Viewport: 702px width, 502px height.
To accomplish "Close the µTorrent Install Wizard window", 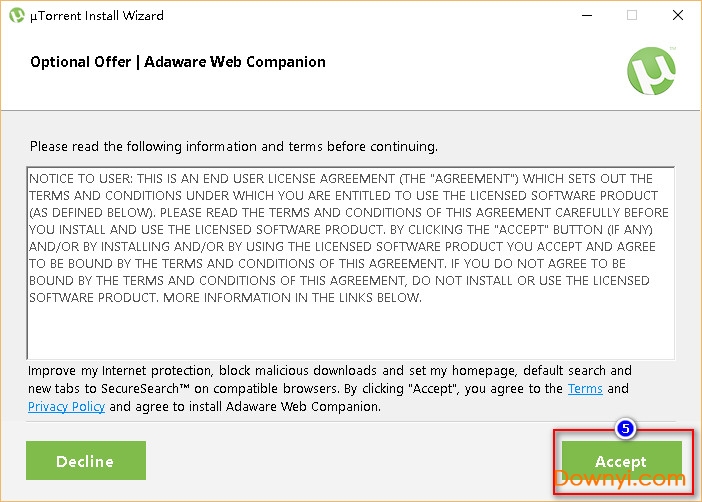I will click(678, 16).
